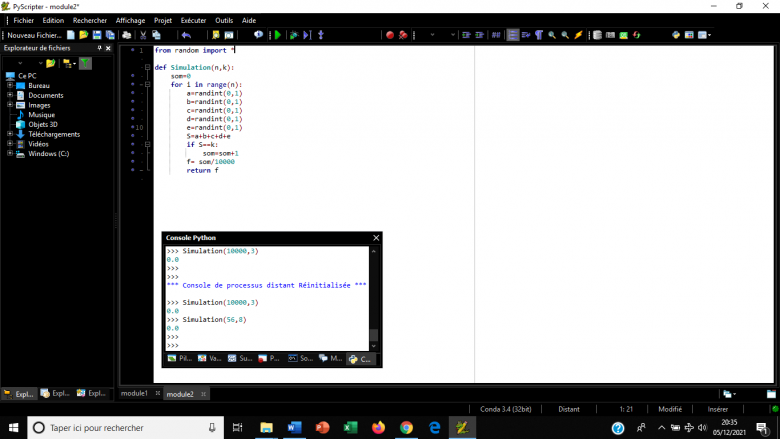Click the Undo arrow toolbar icon
780x439 pixels.
pos(186,35)
